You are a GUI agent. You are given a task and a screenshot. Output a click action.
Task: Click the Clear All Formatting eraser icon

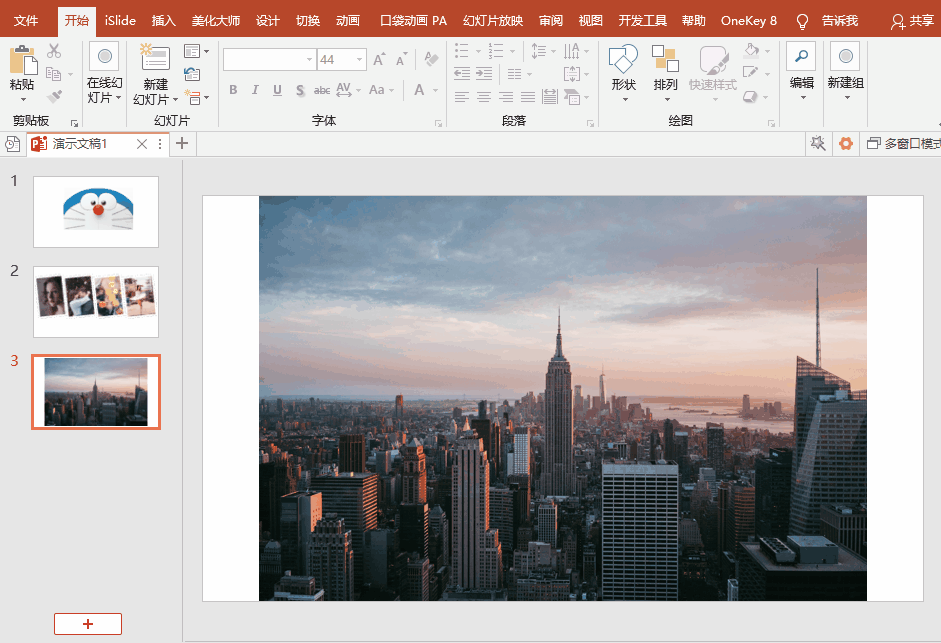click(430, 59)
